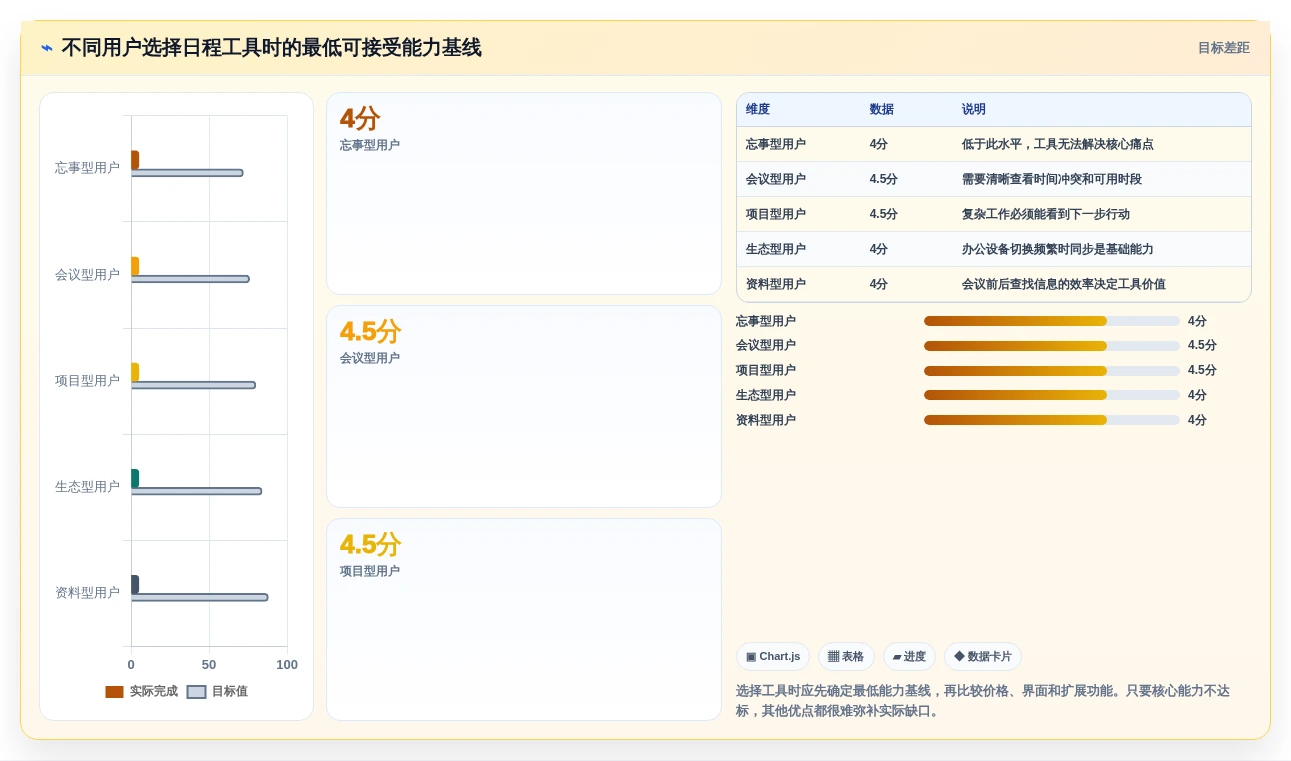Select the 会议型用户 table row cell
The width and height of the screenshot is (1291, 761).
coord(776,179)
